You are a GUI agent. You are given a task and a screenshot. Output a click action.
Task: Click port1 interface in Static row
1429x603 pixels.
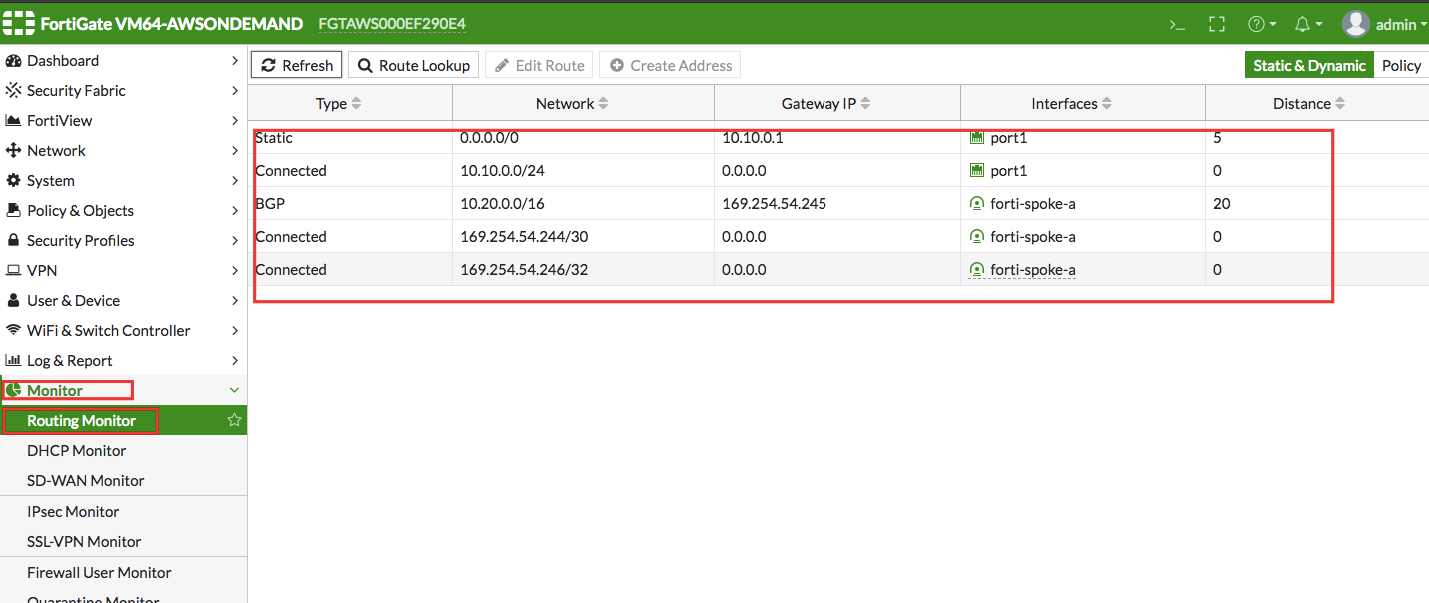pyautogui.click(x=999, y=138)
